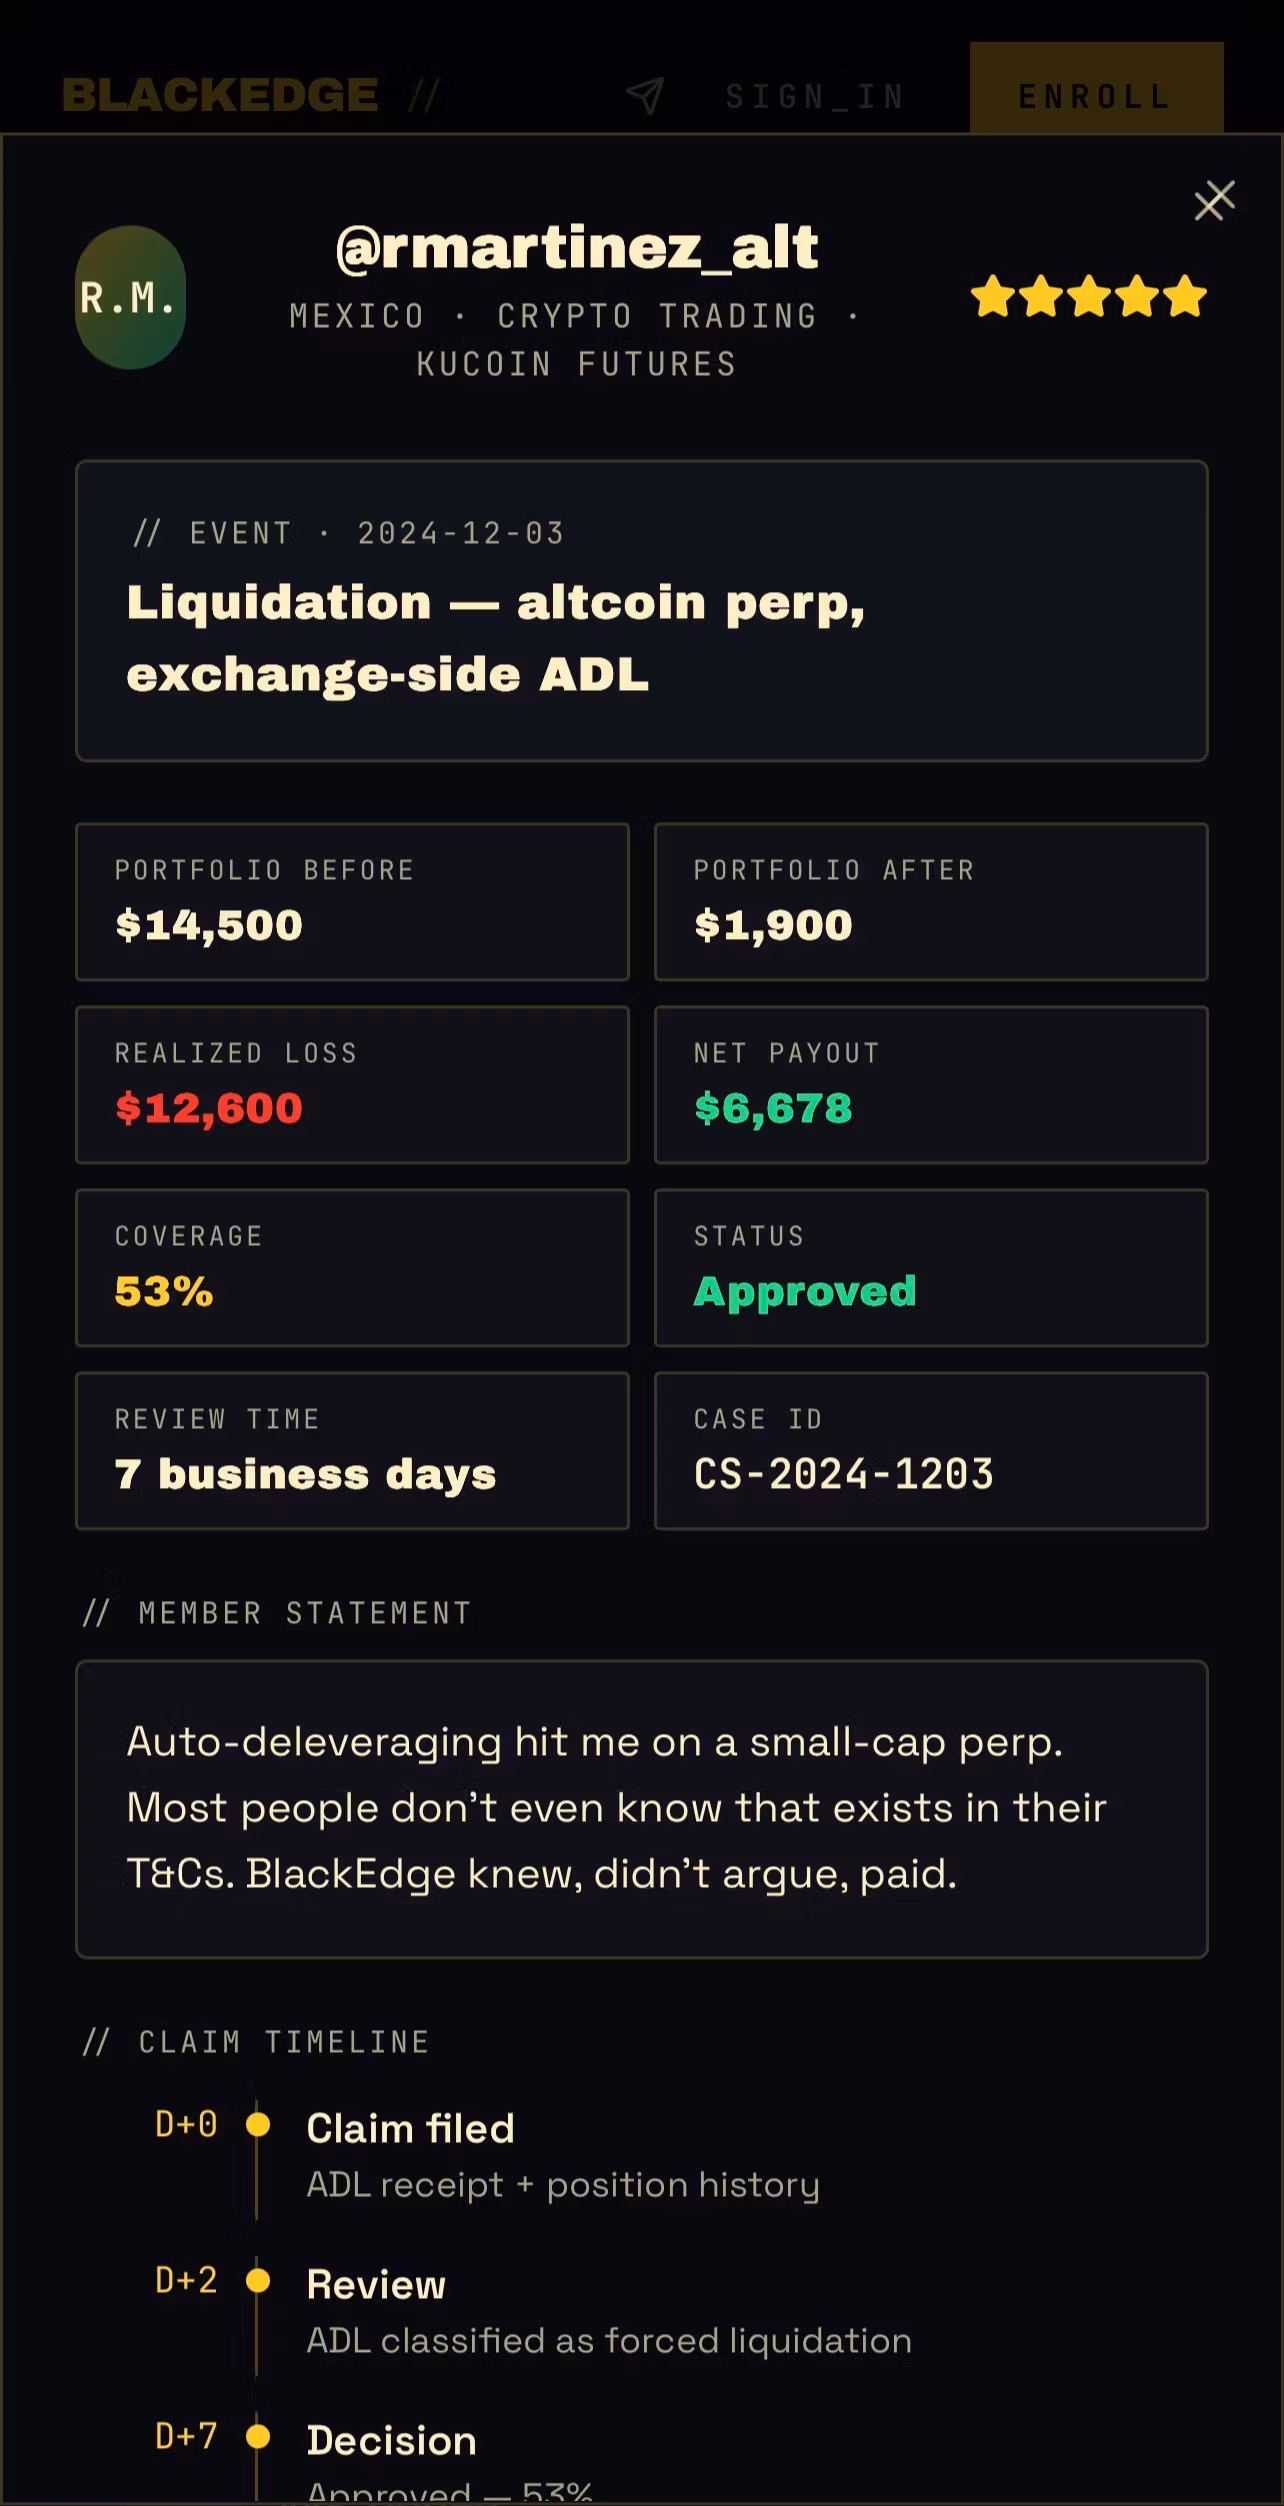This screenshot has width=1284, height=2506.
Task: Click the Approved status card
Action: pyautogui.click(x=931, y=1268)
